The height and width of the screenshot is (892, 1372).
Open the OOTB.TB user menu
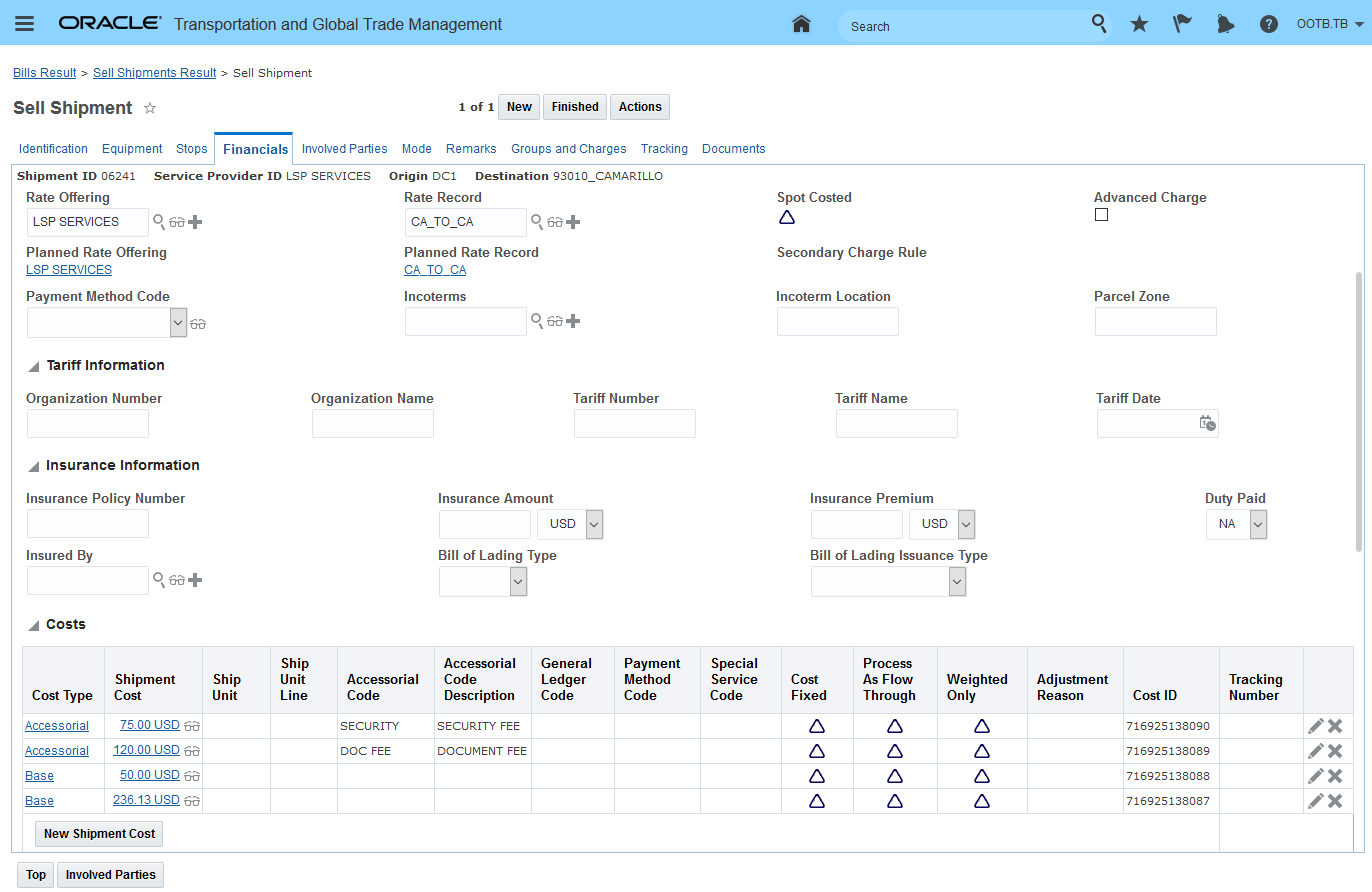(x=1330, y=24)
